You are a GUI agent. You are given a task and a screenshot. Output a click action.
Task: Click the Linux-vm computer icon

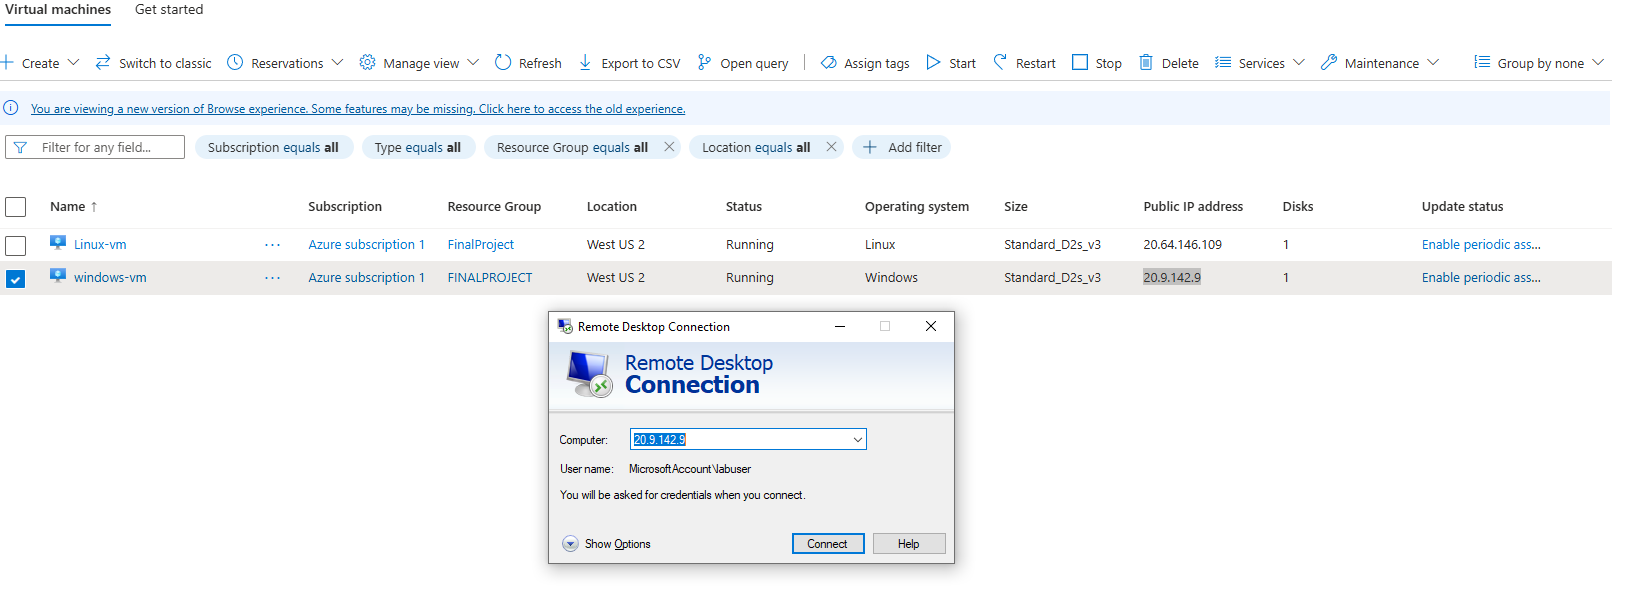click(x=58, y=243)
